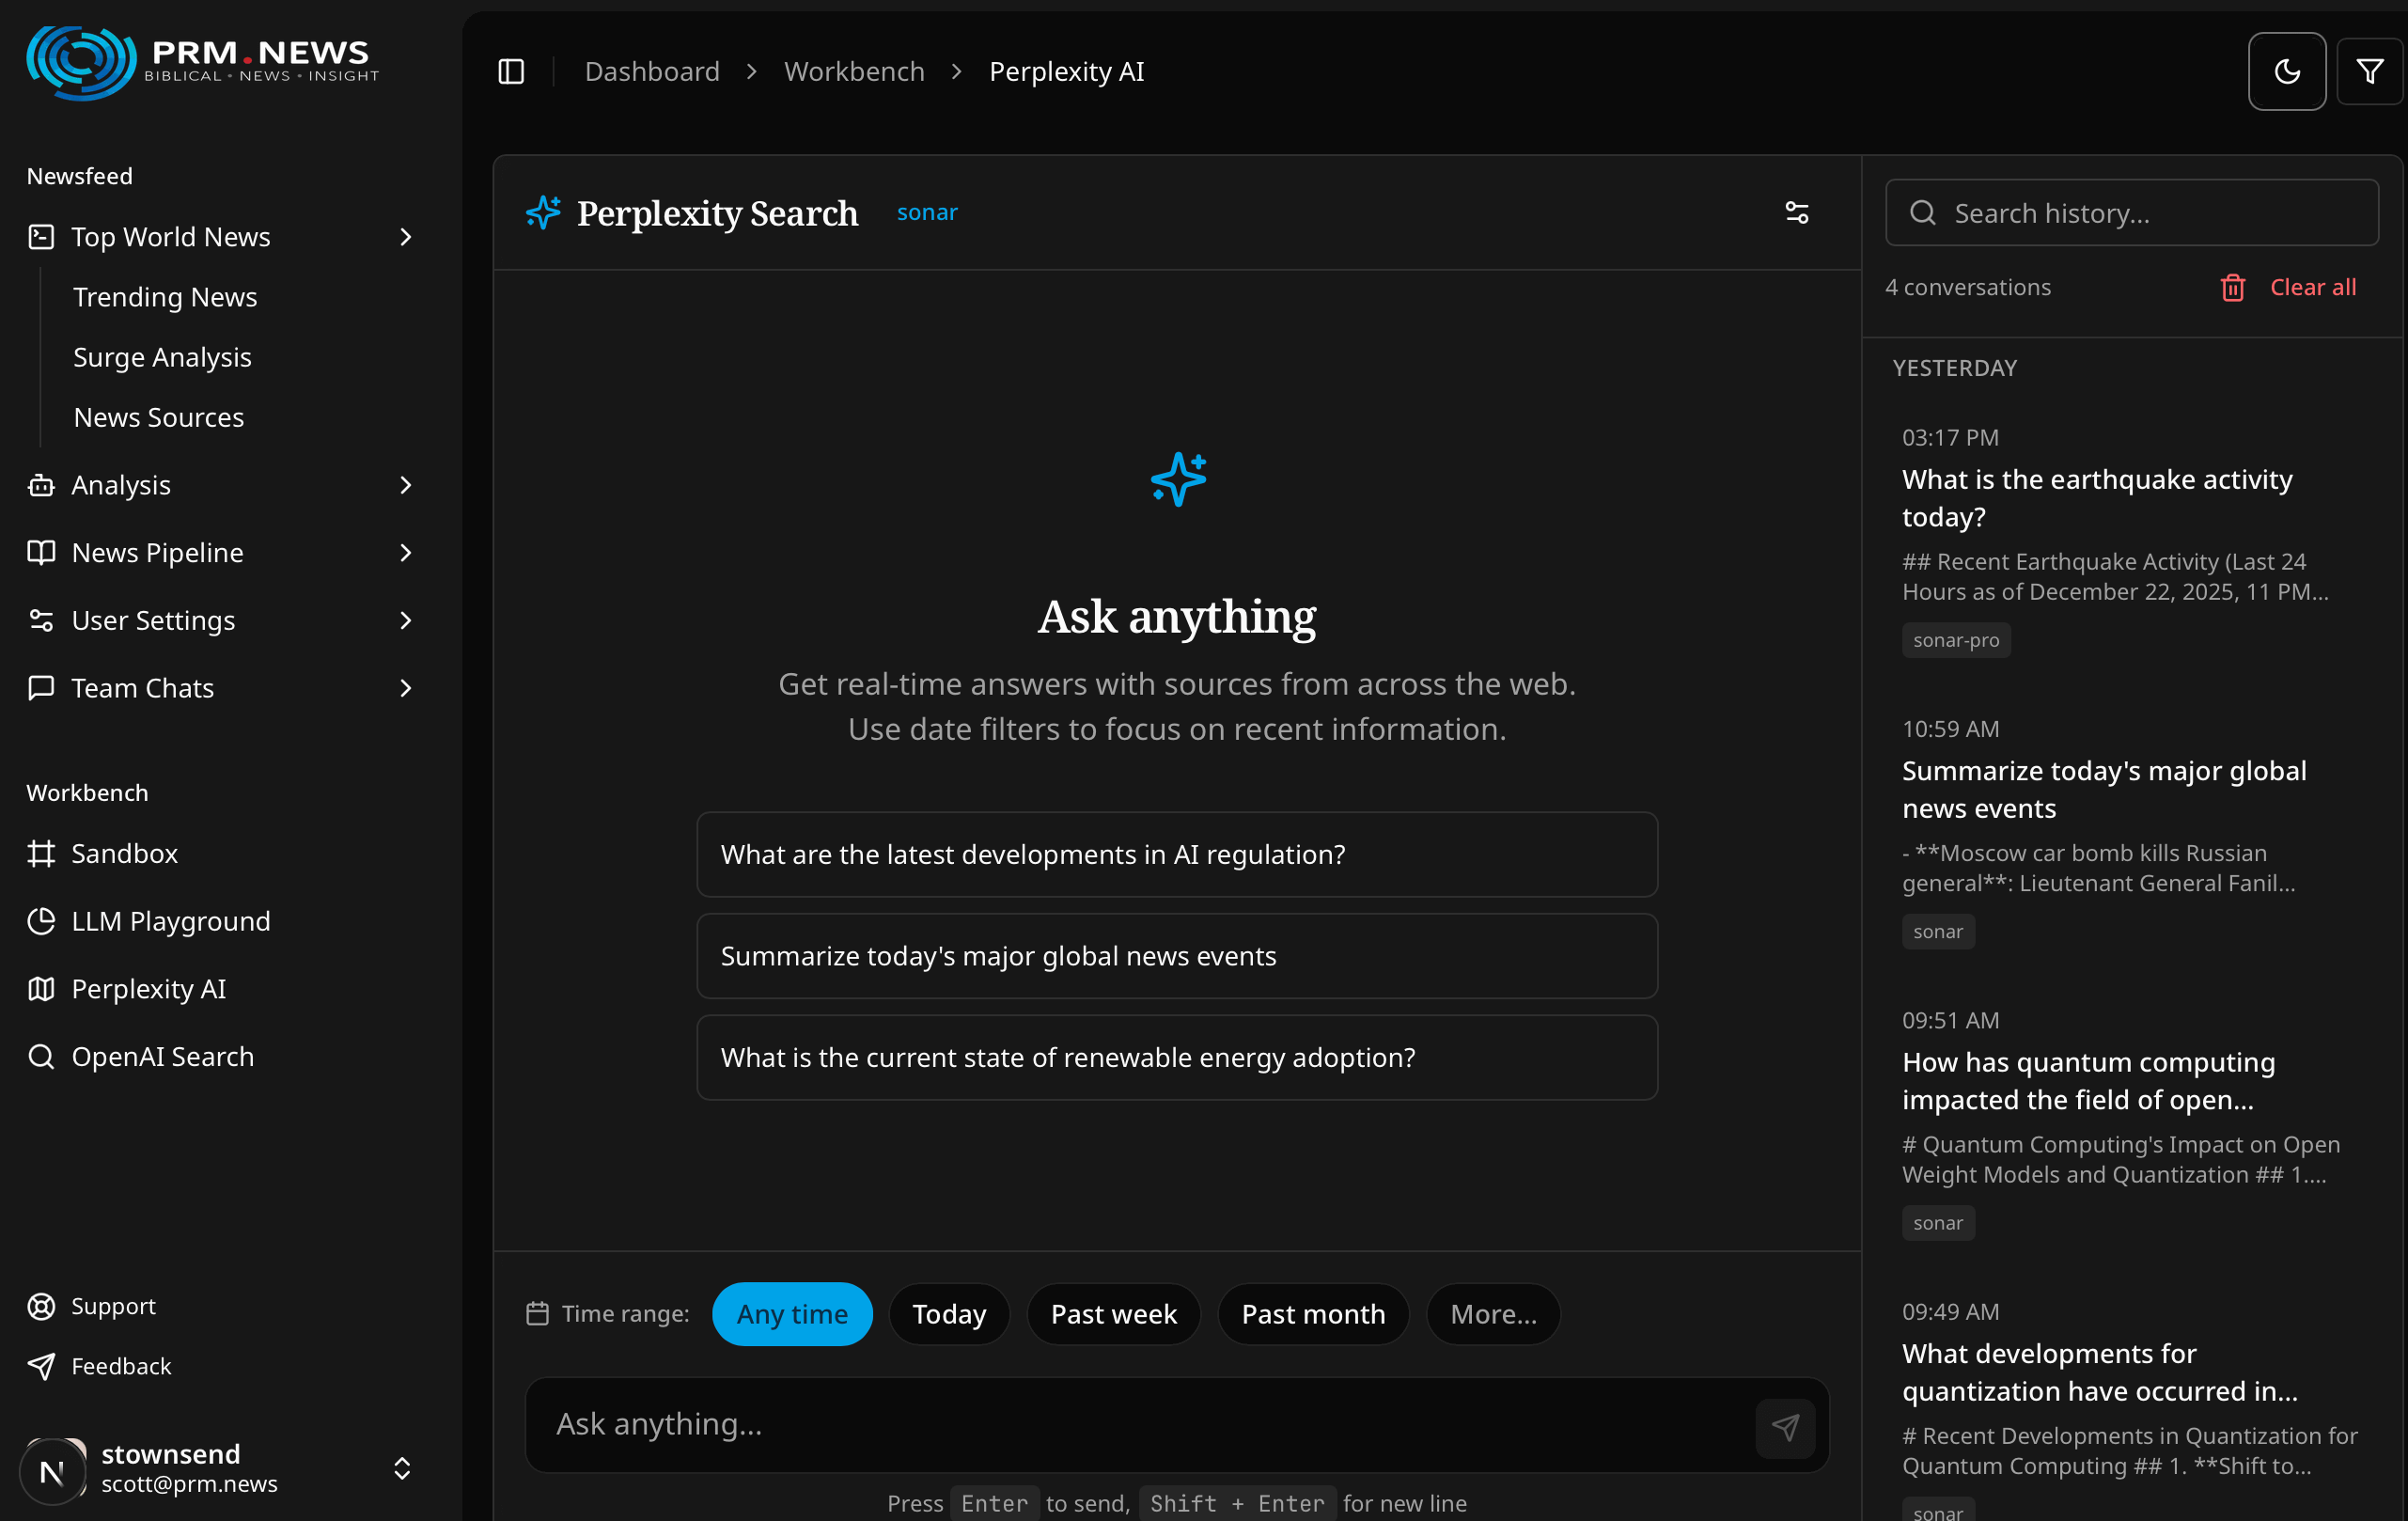Select the Past week time range
Viewport: 2408px width, 1521px height.
pos(1113,1313)
